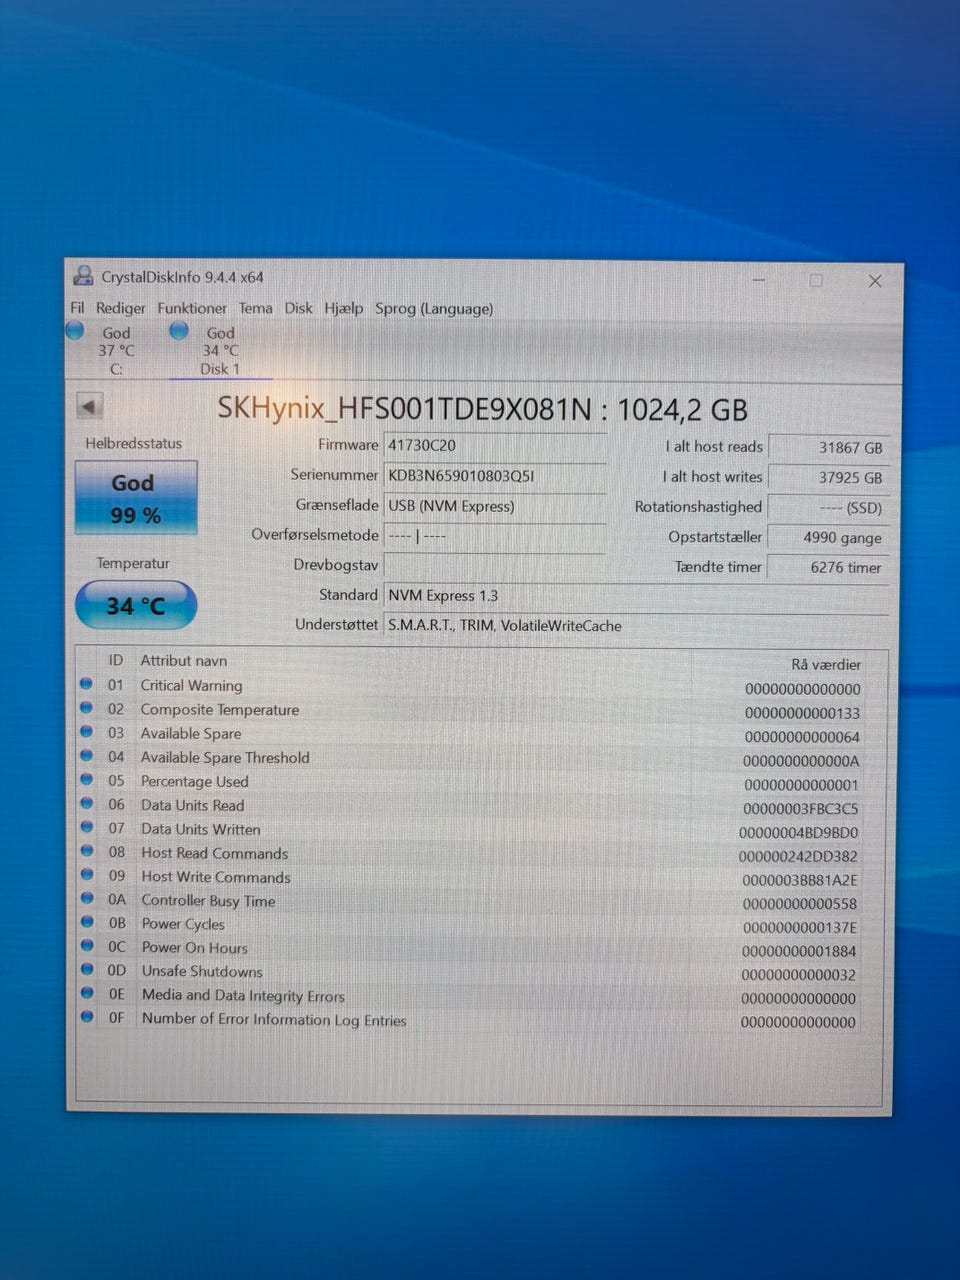Viewport: 960px width, 1280px height.
Task: Click the God 99 % health status button
Action: click(136, 498)
